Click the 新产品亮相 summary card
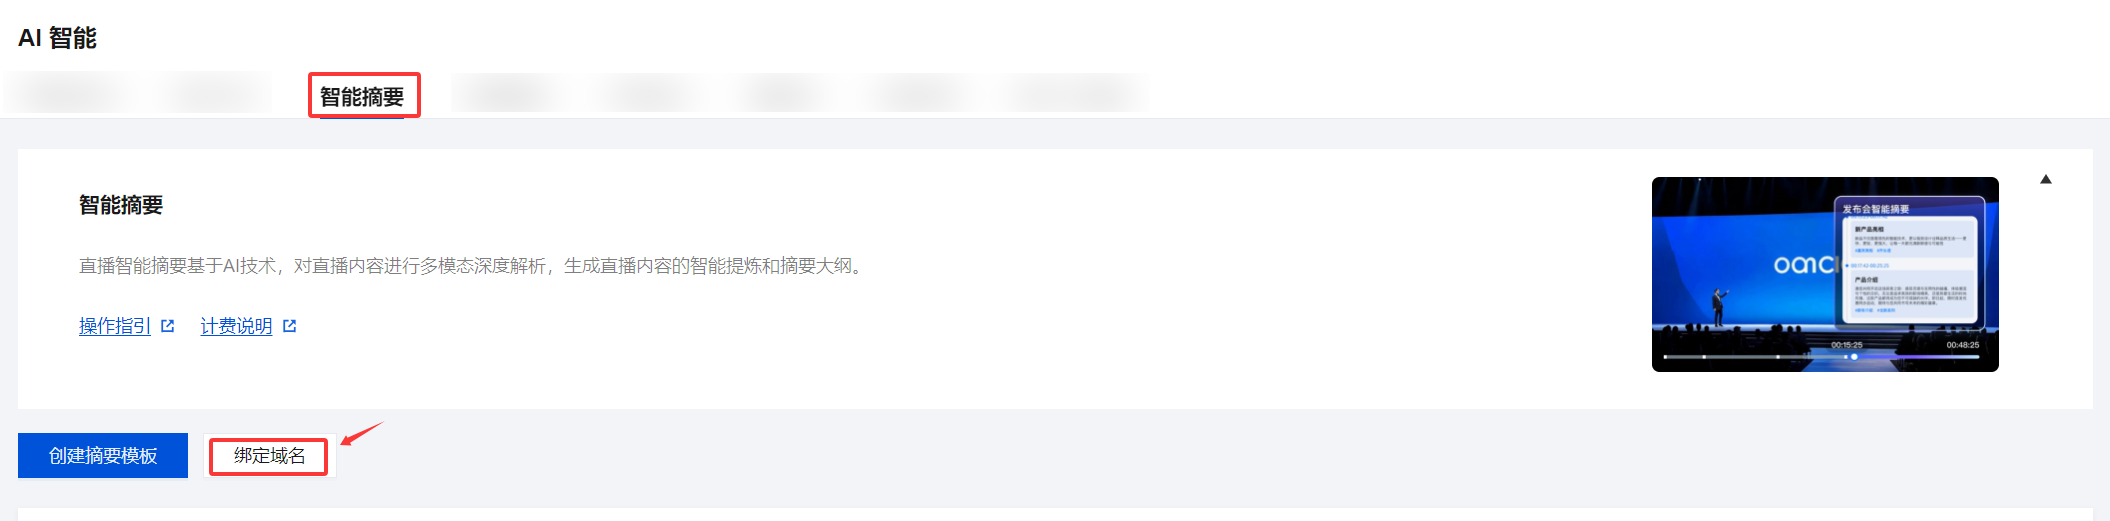The width and height of the screenshot is (2110, 521). pyautogui.click(x=1910, y=240)
